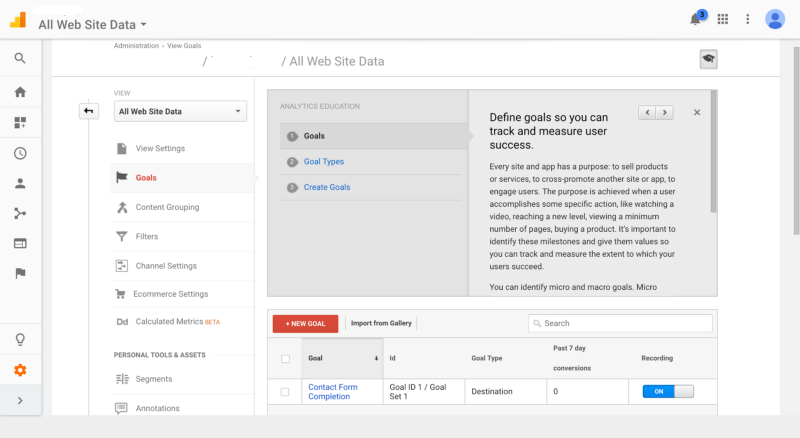Image resolution: width=800 pixels, height=438 pixels.
Task: Open Ecommerce Settings menu item
Action: pyautogui.click(x=171, y=294)
